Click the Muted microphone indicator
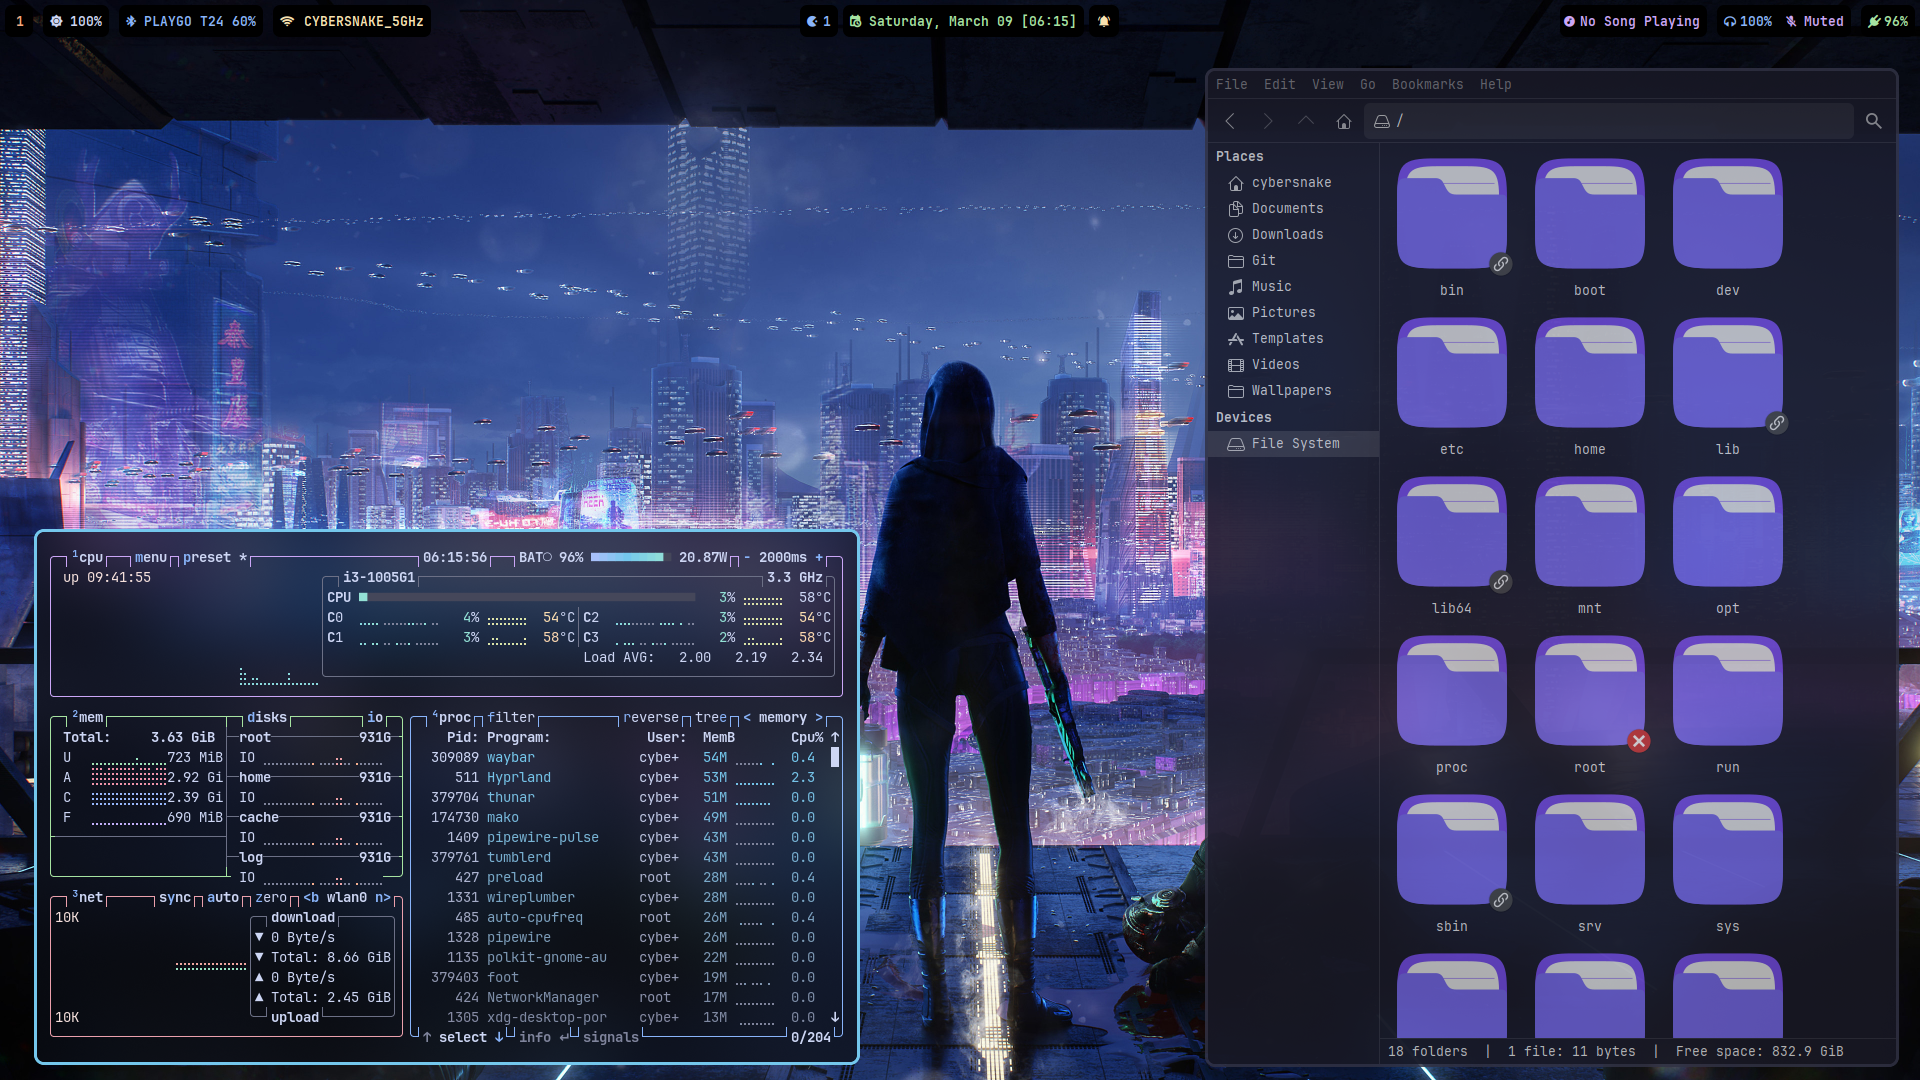Screen dimensions: 1920x1080 1815,21
